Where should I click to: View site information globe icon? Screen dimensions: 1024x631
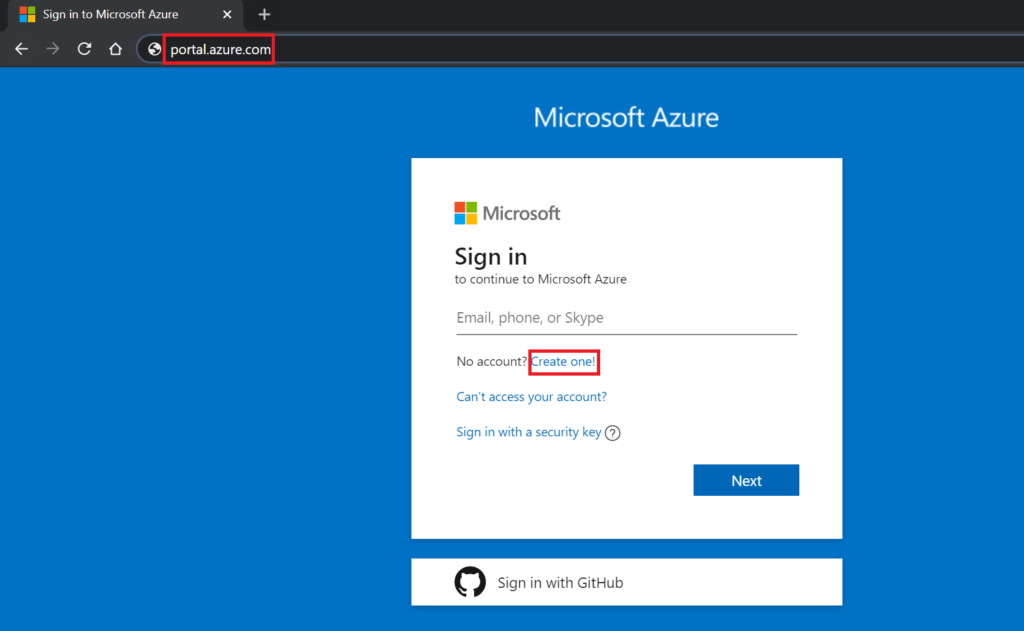point(154,49)
